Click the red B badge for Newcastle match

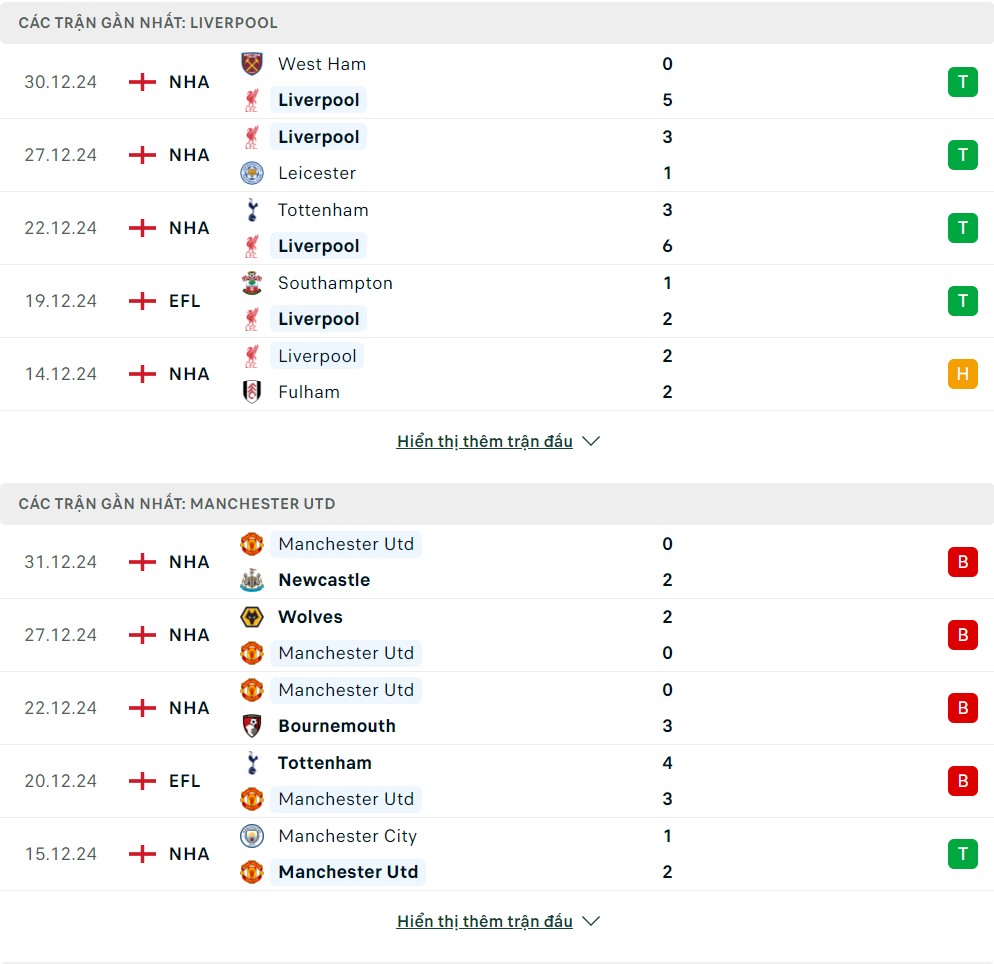click(x=962, y=562)
